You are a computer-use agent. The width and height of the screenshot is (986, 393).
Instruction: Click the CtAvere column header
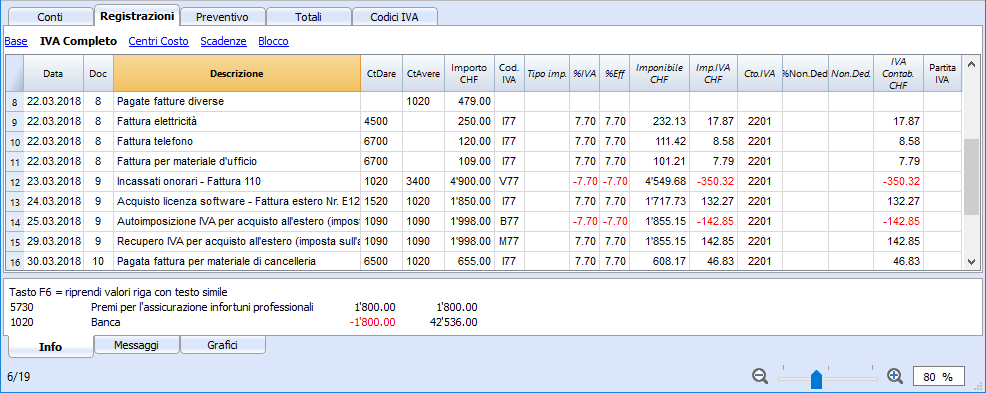423,74
